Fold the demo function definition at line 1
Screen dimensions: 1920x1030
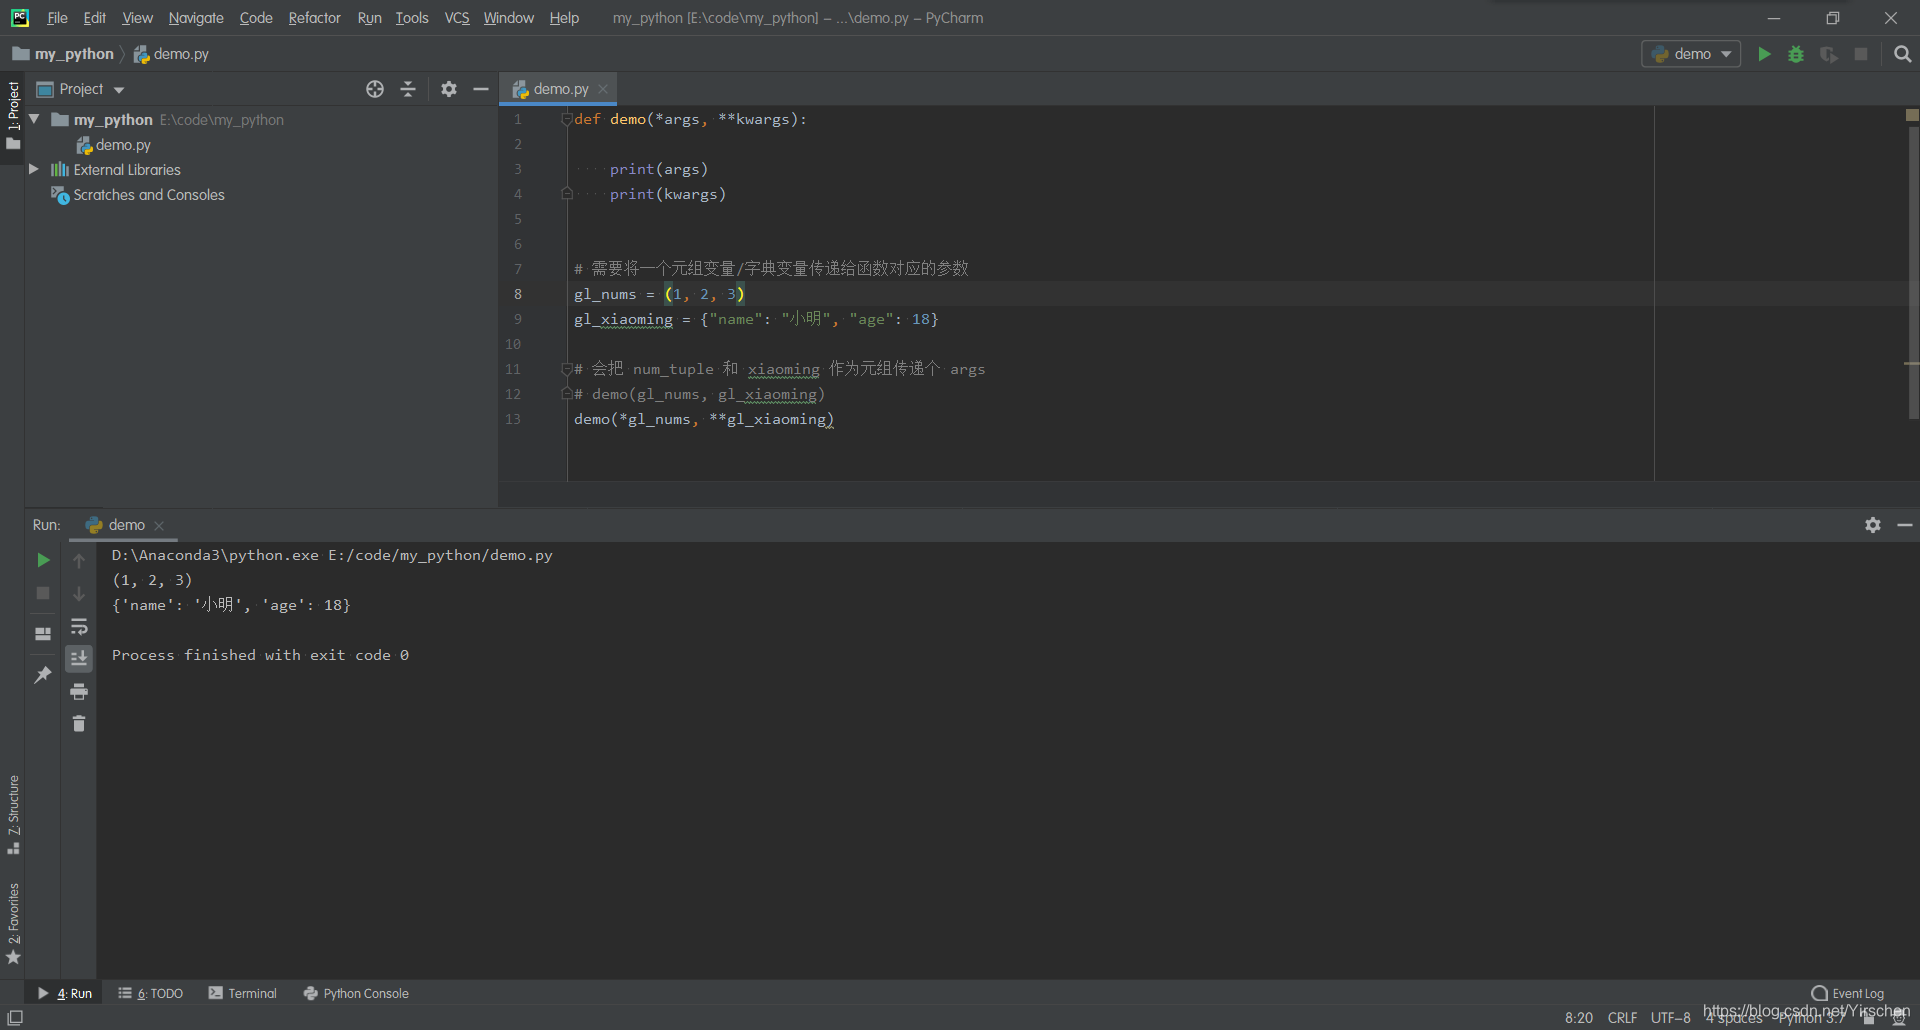click(x=566, y=119)
